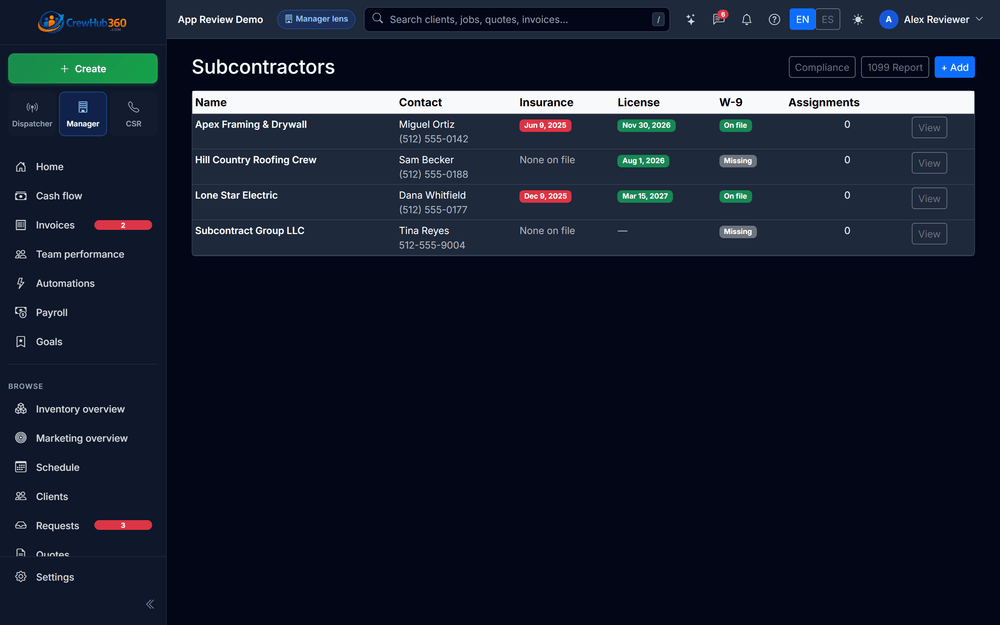Screen dimensions: 1000x625
Task: Open Clients page
Action: [x=83, y=496]
